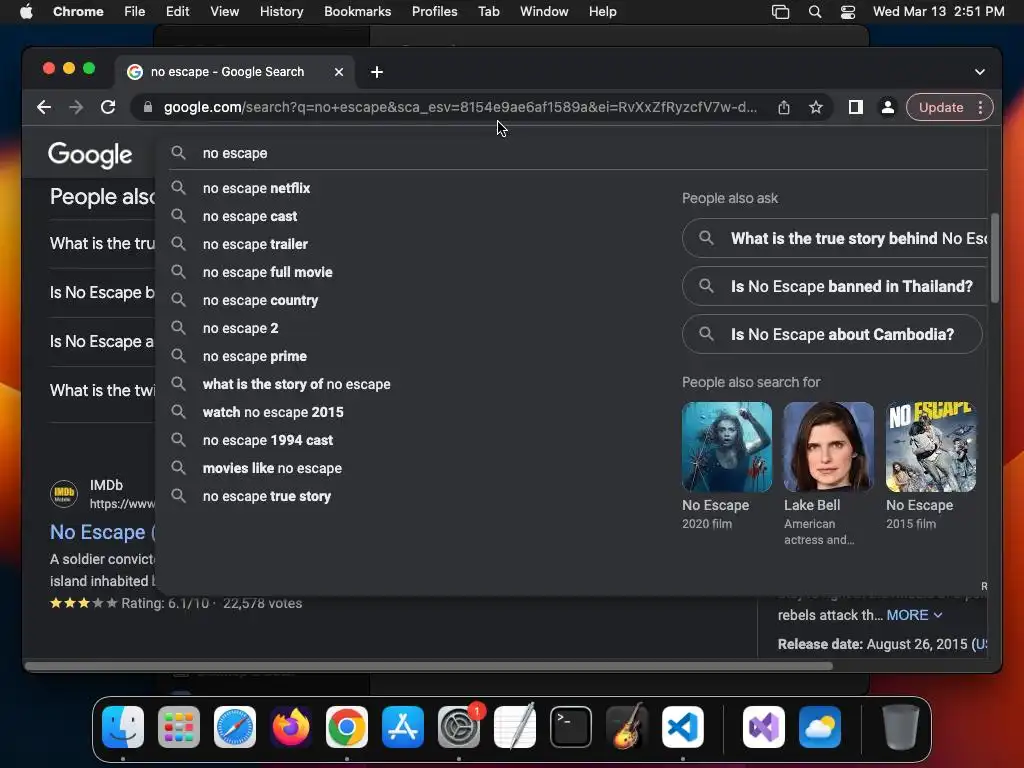This screenshot has width=1024, height=768.
Task: Open System Settings from the Dock
Action: coord(459,727)
